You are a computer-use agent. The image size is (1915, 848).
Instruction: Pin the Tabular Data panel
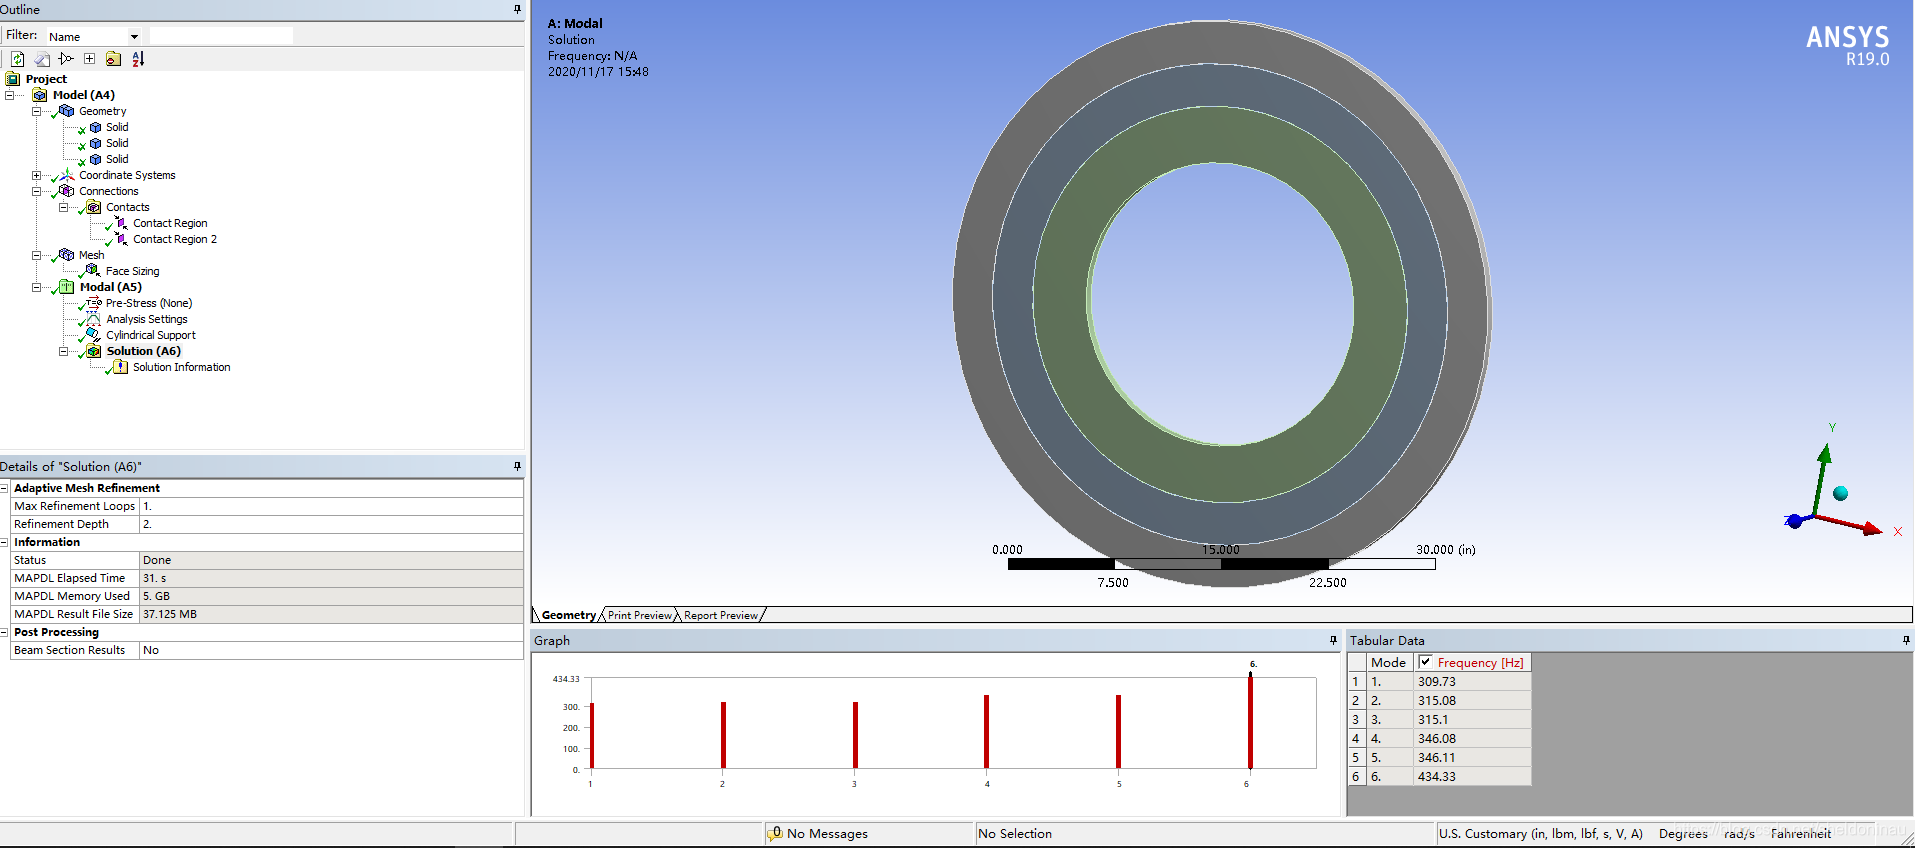click(1906, 640)
